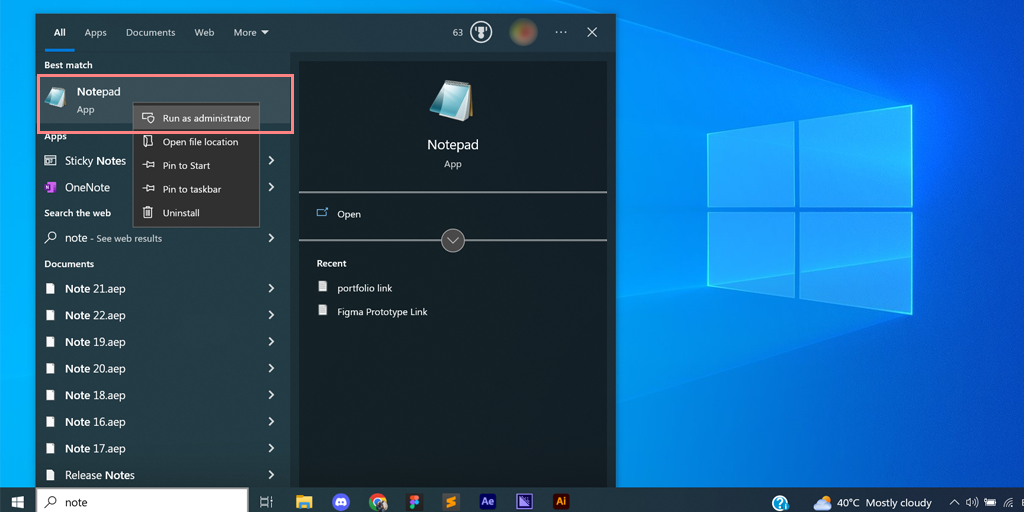Screen dimensions: 1024x512
Task: Expand Note 21.aep result arrow
Action: 272,289
